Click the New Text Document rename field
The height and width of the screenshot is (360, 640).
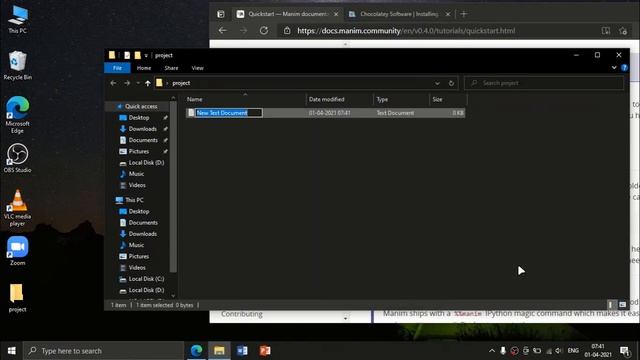tap(229, 113)
